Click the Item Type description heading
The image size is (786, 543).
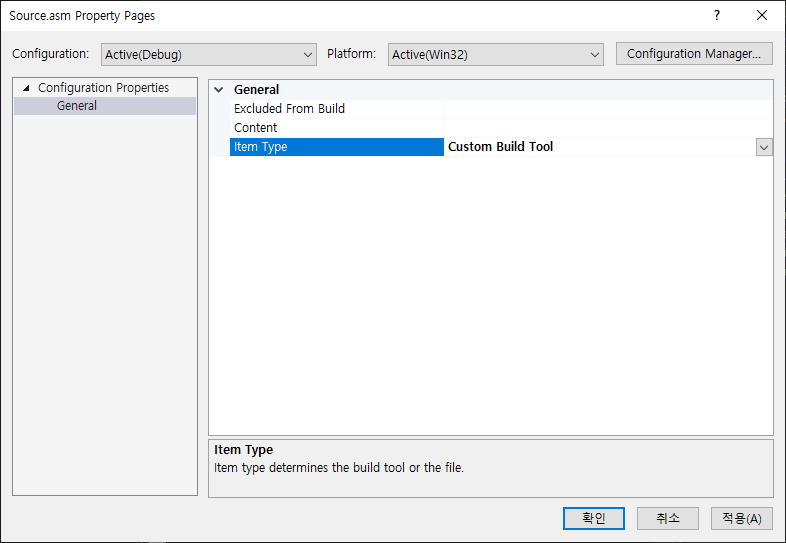[x=244, y=450]
